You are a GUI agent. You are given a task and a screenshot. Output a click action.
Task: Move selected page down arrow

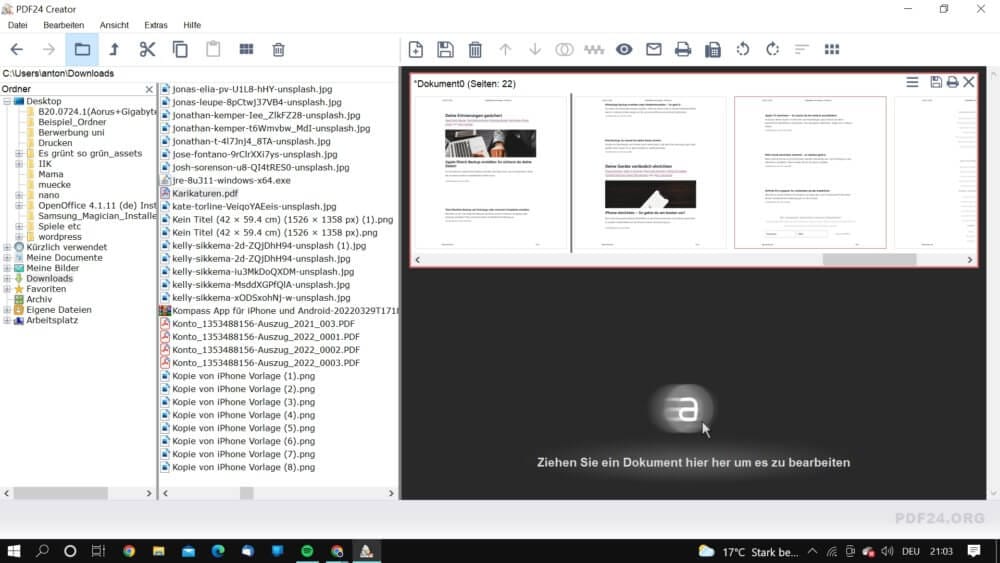pyautogui.click(x=535, y=49)
